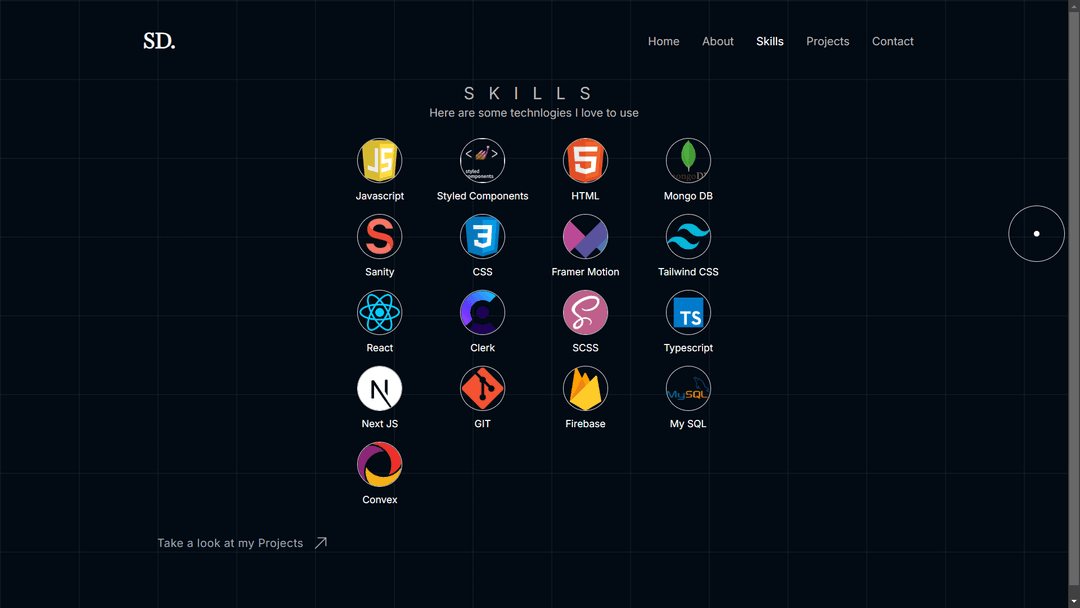Open the About section from navigation
Screen dimensions: 1080x608
click(718, 41)
